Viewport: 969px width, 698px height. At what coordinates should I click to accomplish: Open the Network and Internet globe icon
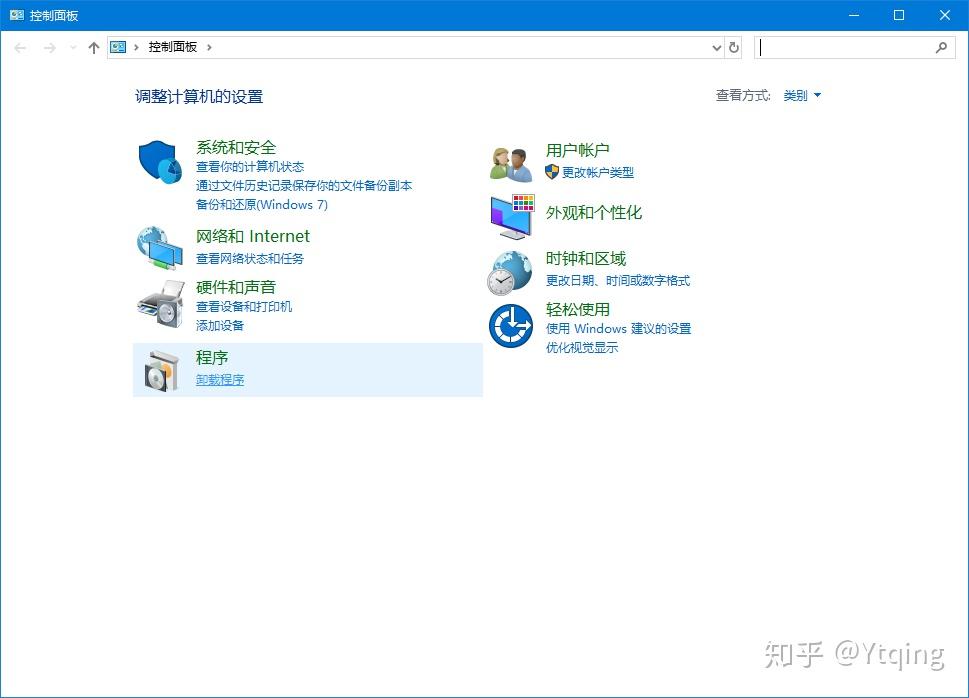(160, 248)
